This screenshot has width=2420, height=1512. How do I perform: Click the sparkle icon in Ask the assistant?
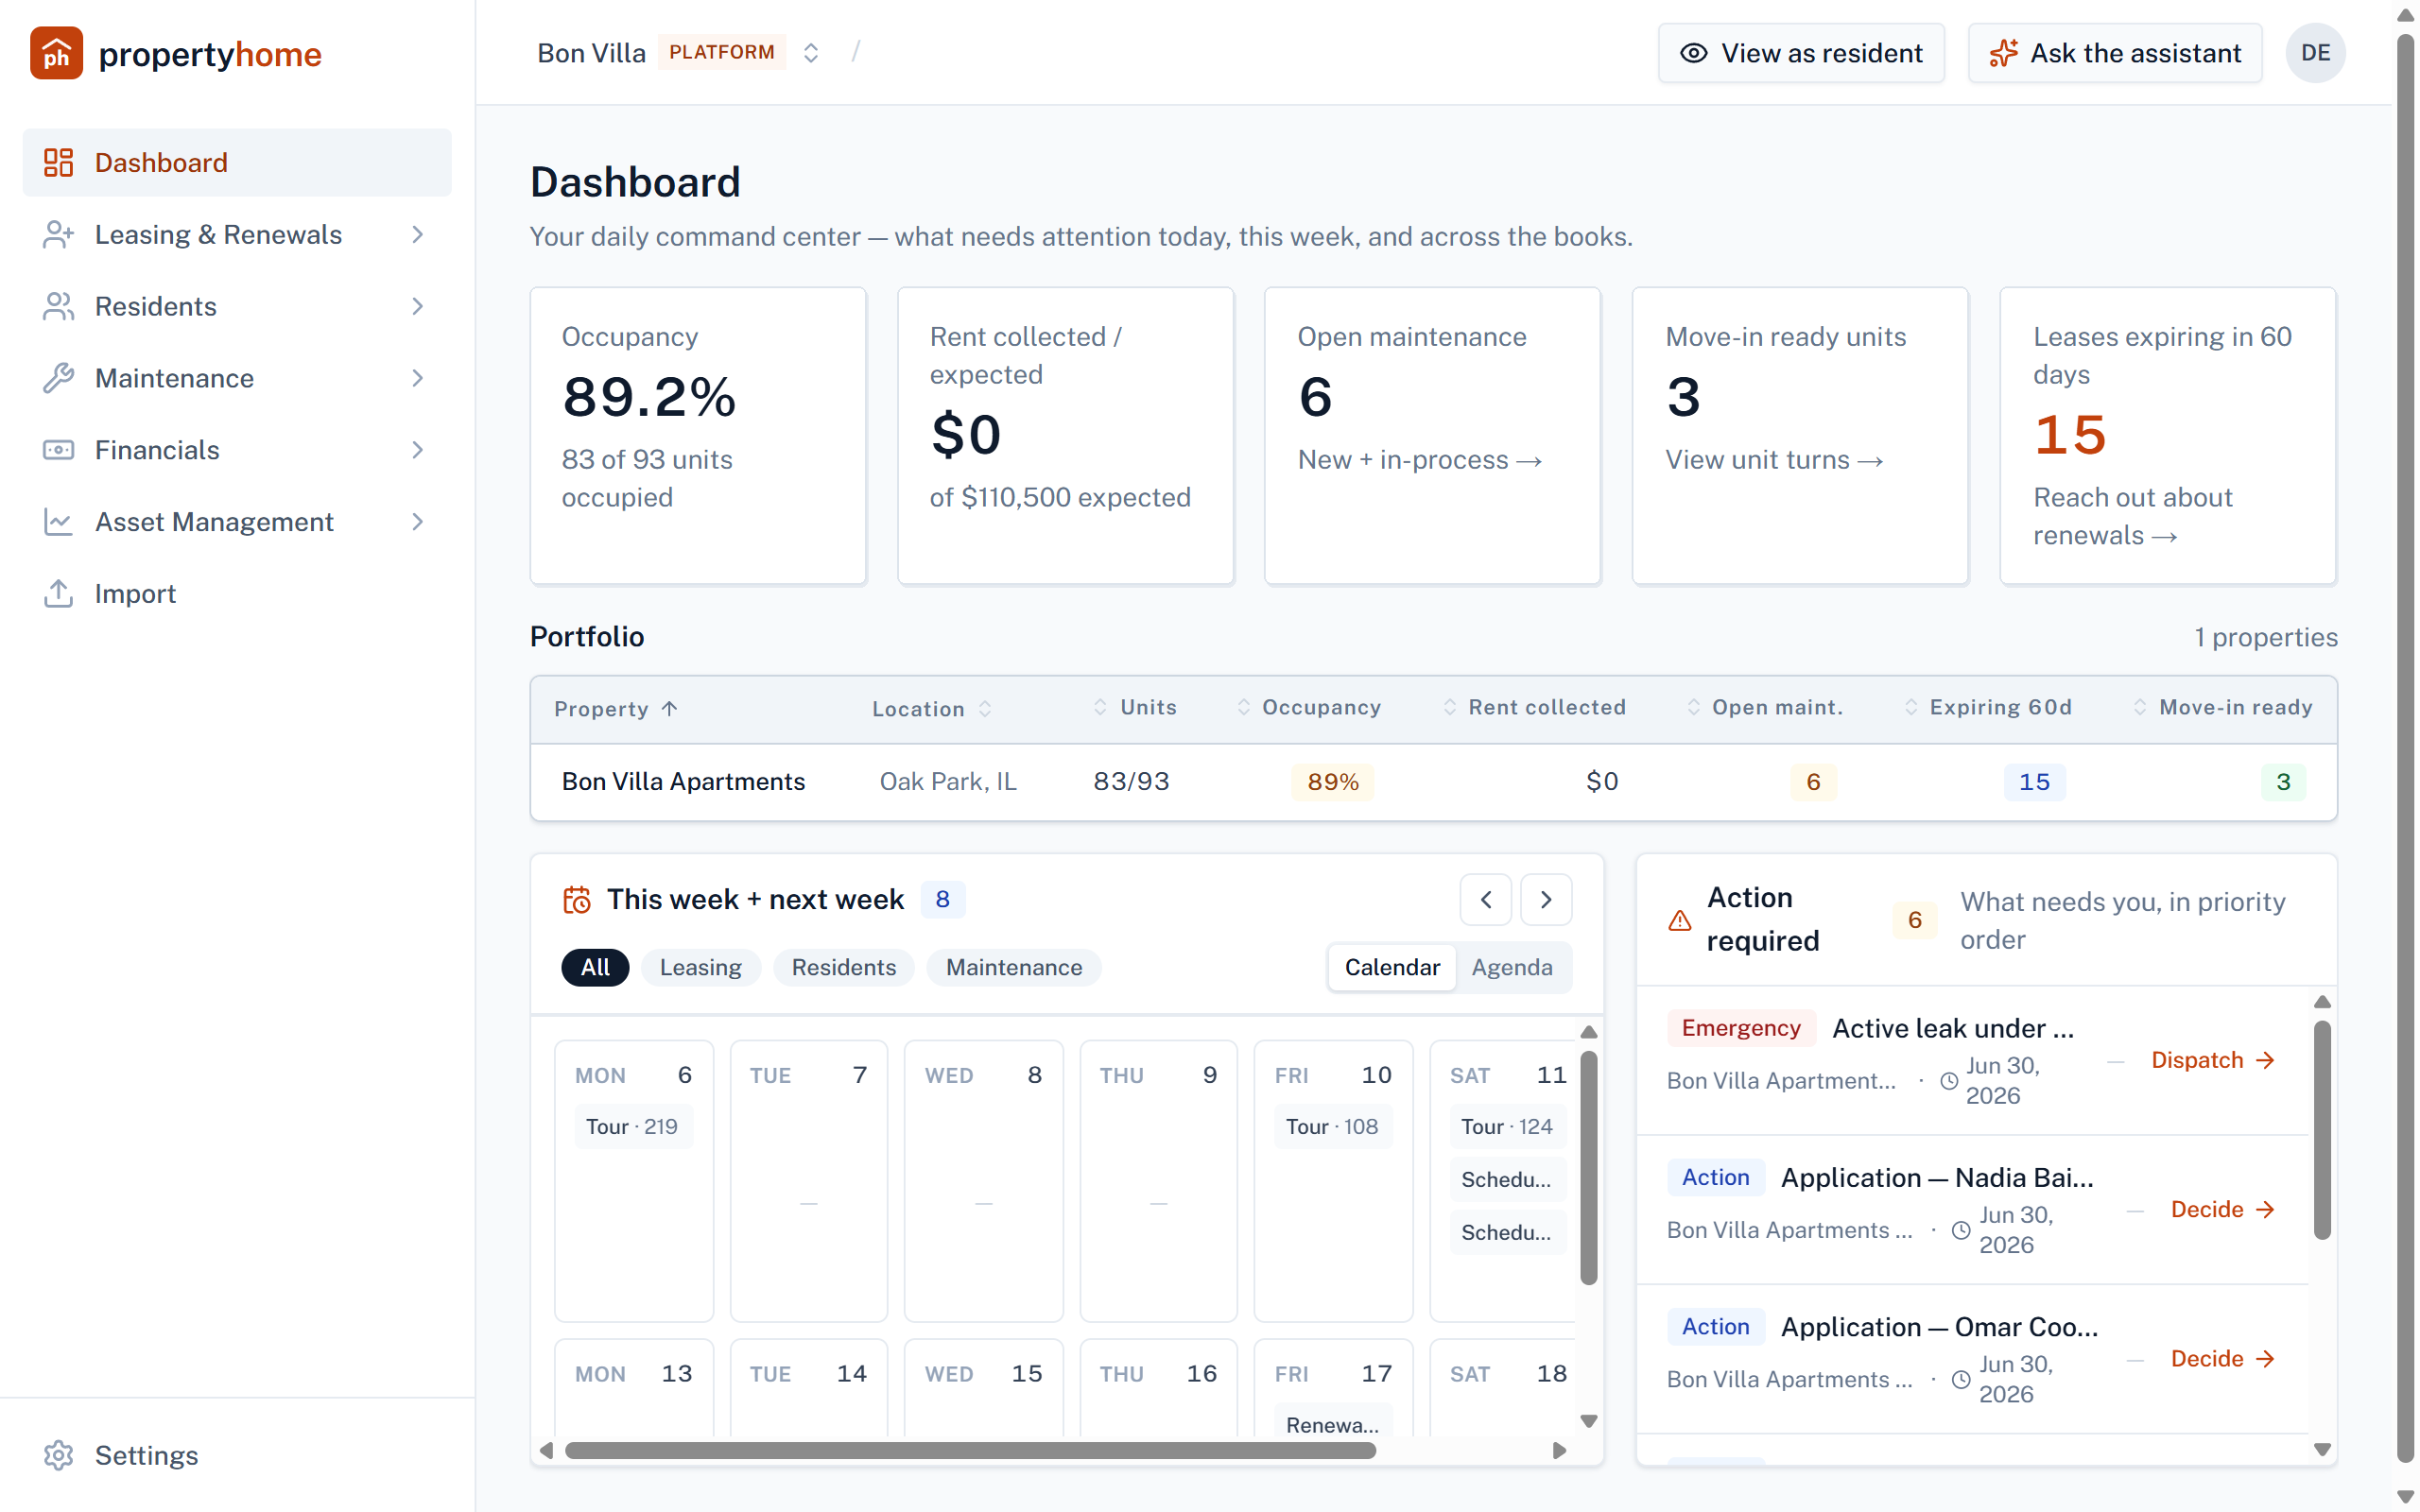tap(2003, 53)
